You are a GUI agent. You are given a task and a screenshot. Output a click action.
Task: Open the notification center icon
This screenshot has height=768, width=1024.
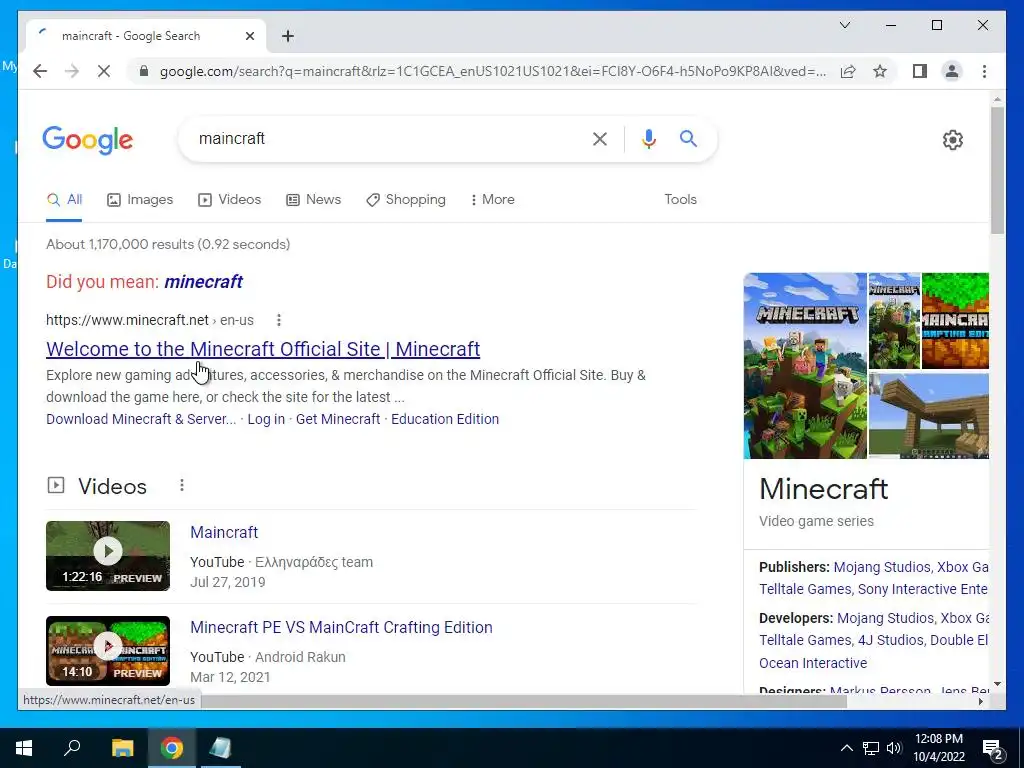click(x=993, y=749)
